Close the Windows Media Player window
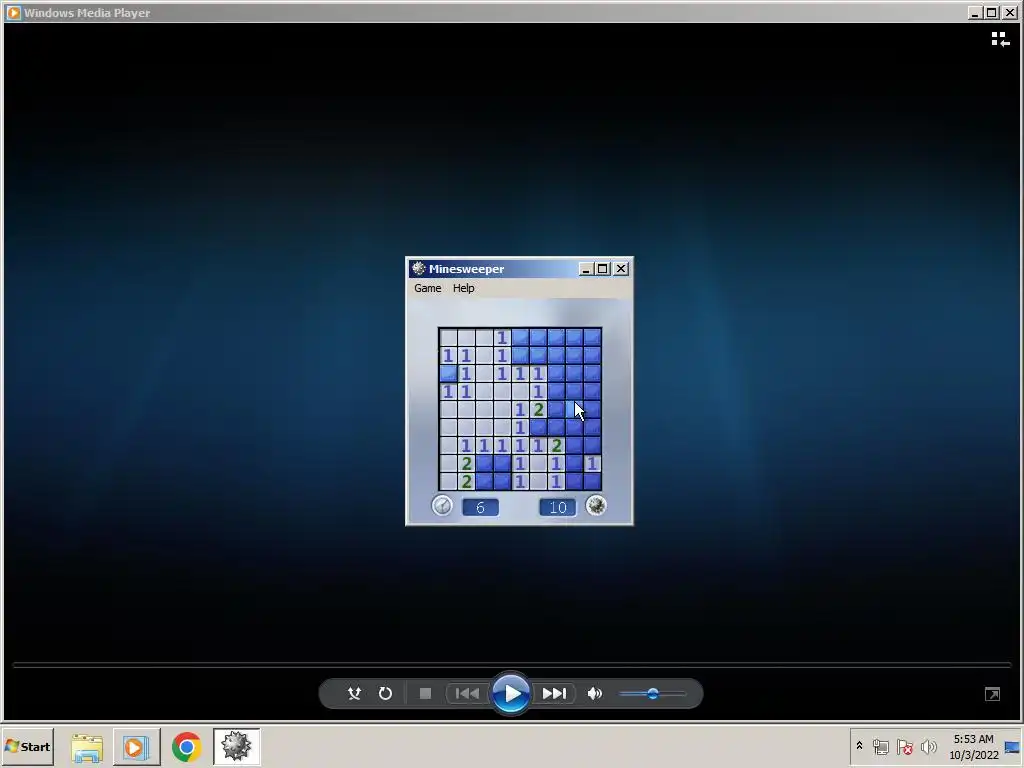Viewport: 1024px width, 768px height. click(x=1010, y=12)
